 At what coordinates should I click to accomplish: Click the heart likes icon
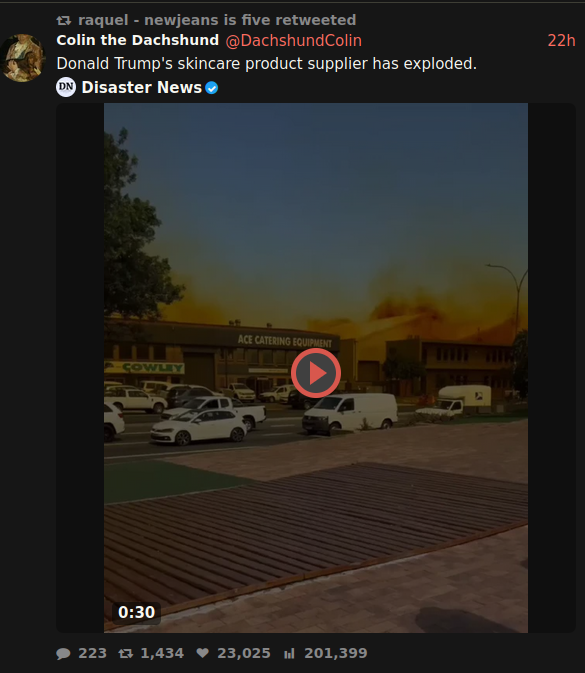(x=203, y=653)
